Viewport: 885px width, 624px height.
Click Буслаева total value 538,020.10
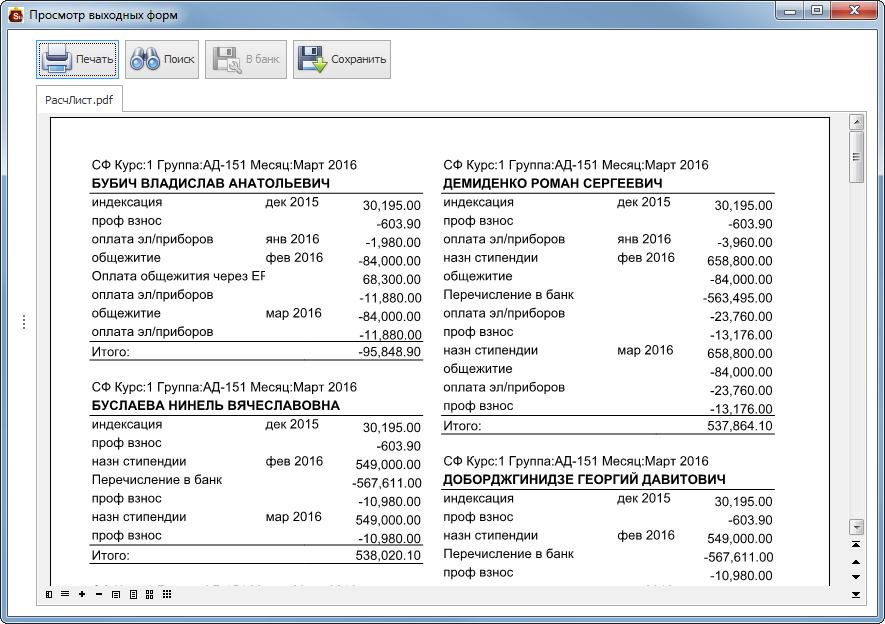(x=388, y=556)
